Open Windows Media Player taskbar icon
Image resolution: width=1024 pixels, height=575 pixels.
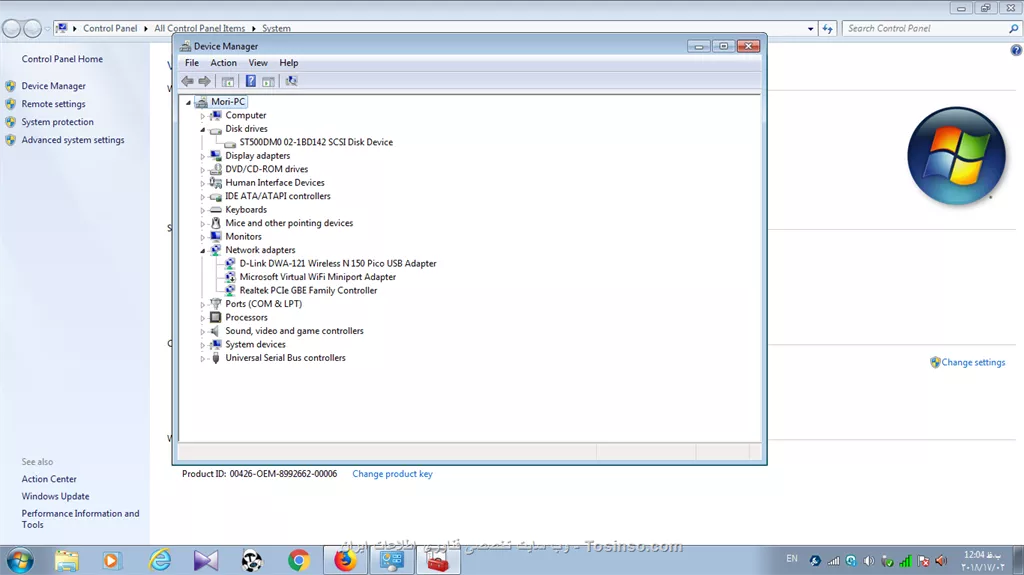[111, 561]
